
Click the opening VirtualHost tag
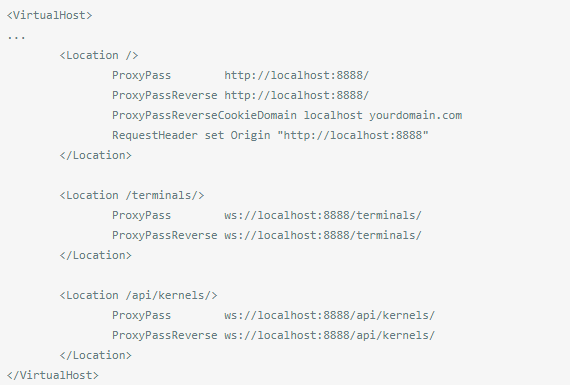tap(49, 15)
